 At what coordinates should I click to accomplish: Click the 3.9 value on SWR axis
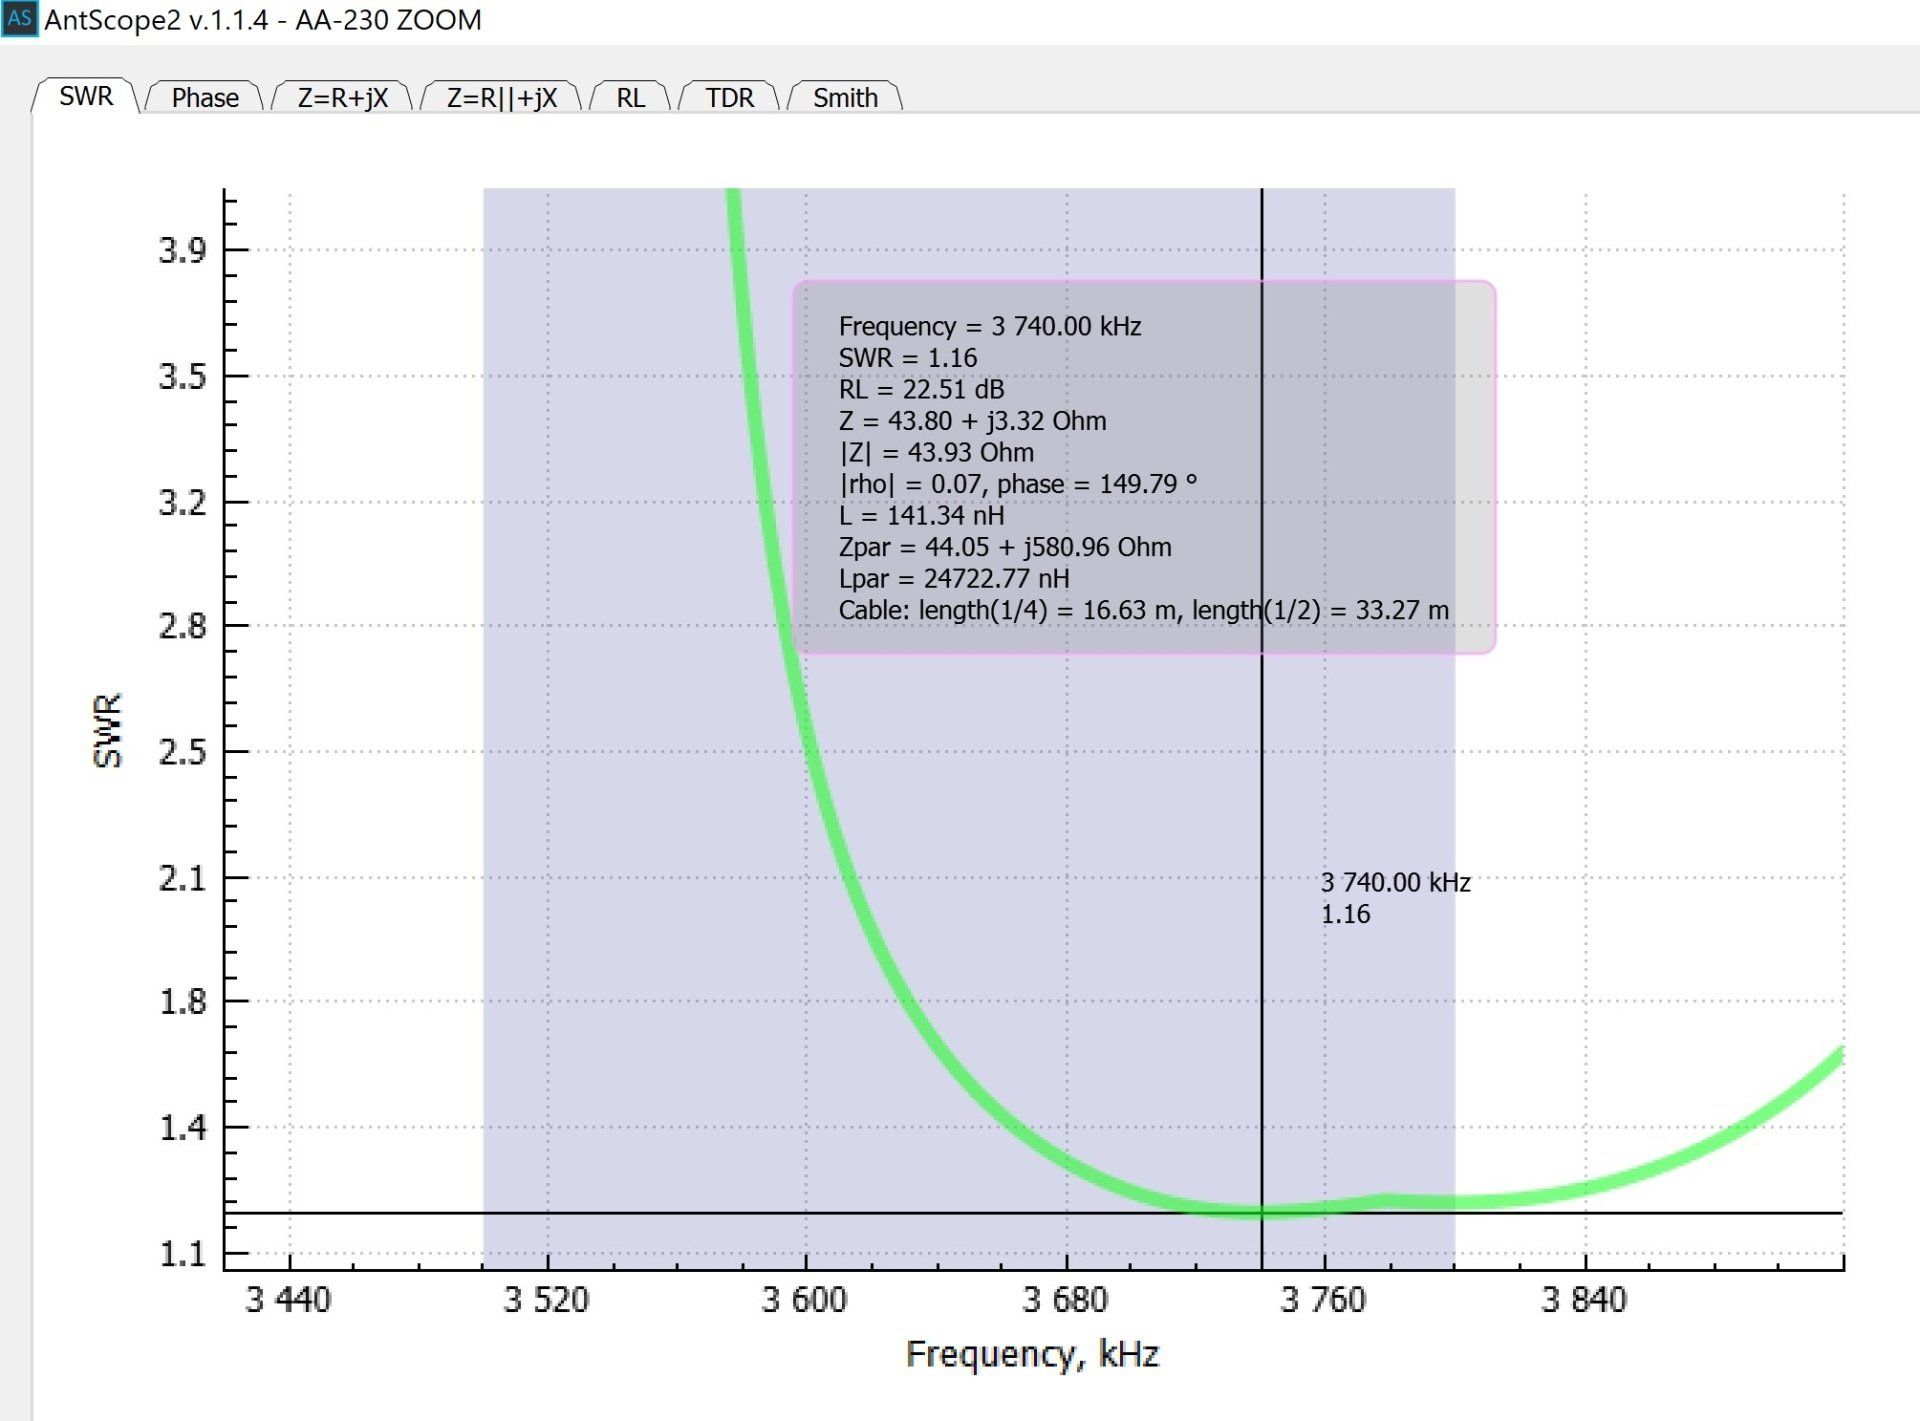pyautogui.click(x=182, y=250)
